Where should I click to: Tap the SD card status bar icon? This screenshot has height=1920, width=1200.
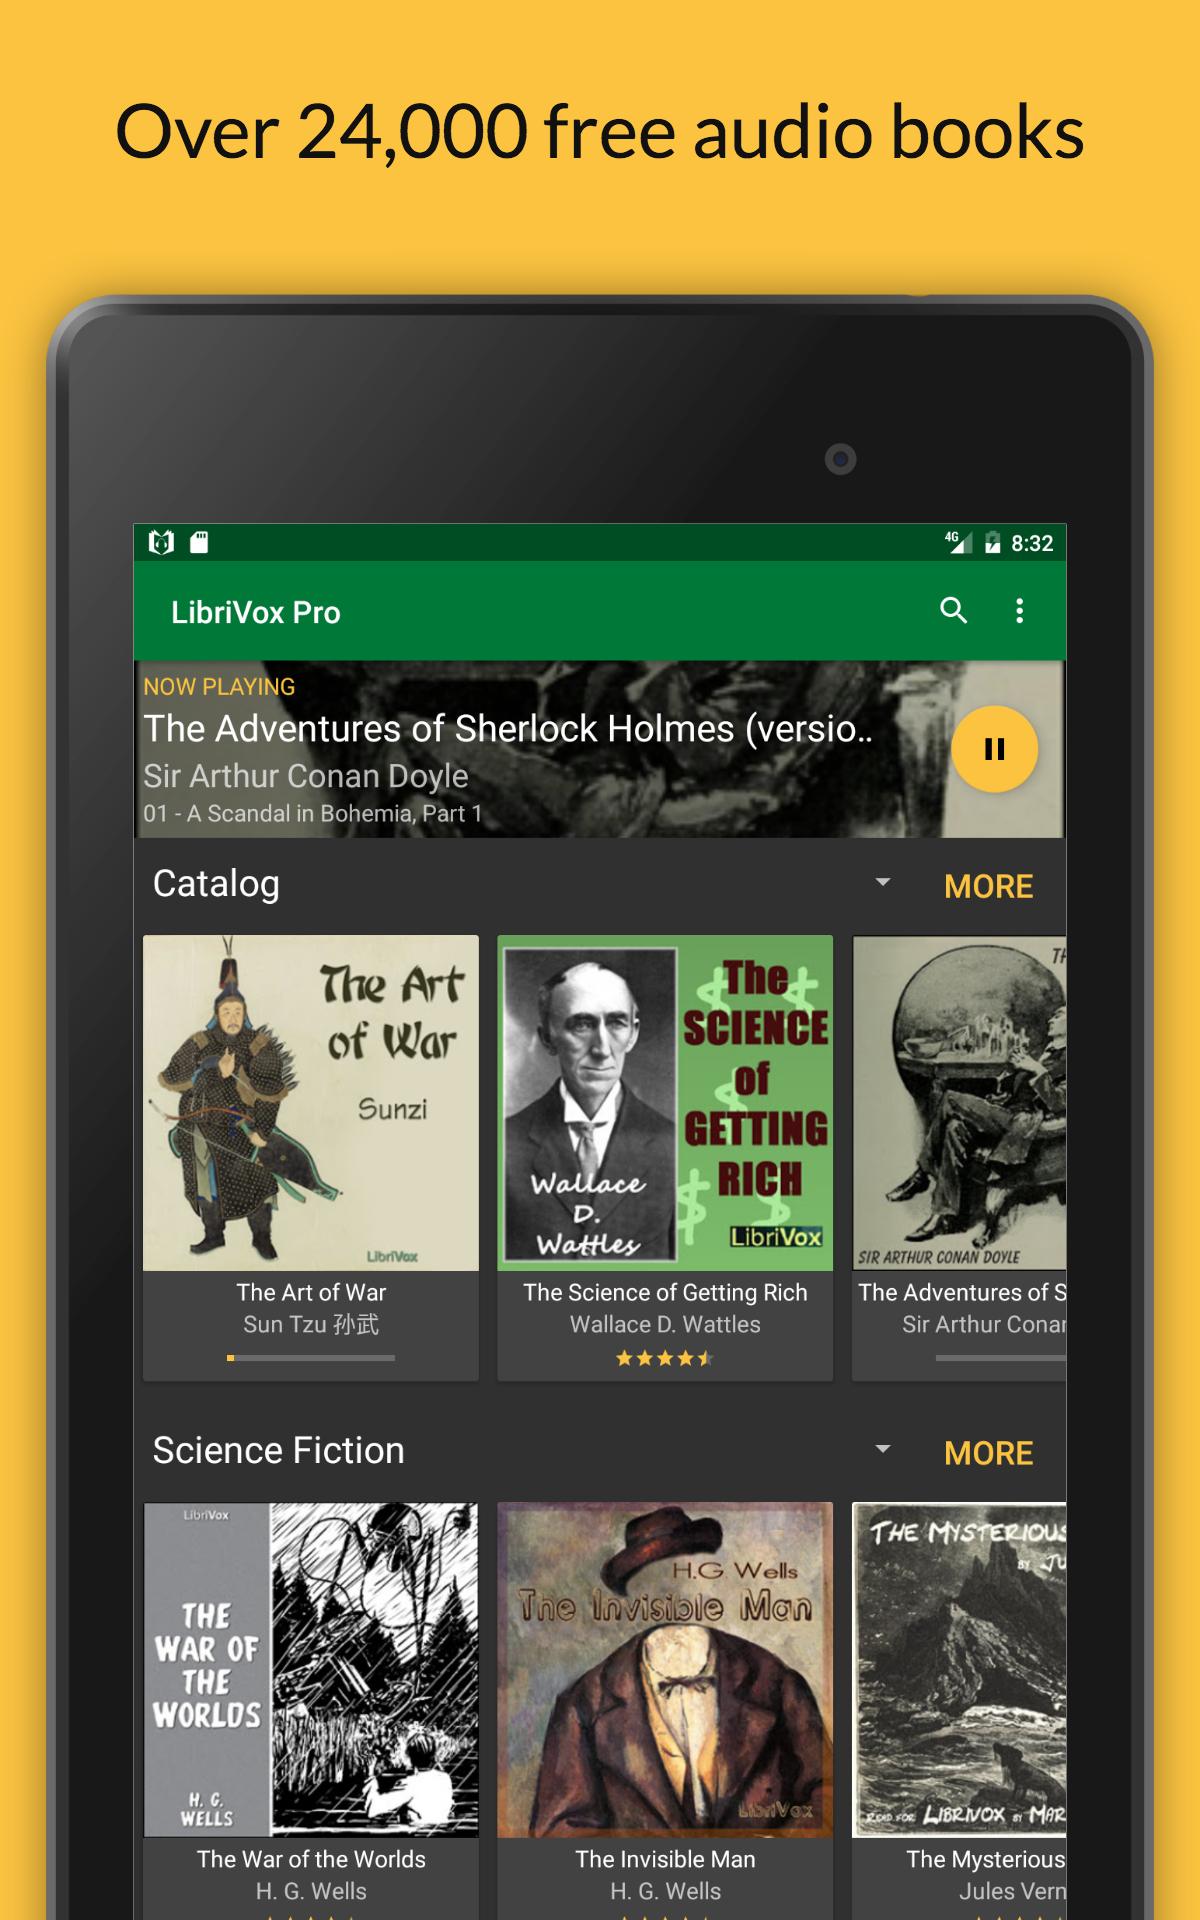click(199, 542)
